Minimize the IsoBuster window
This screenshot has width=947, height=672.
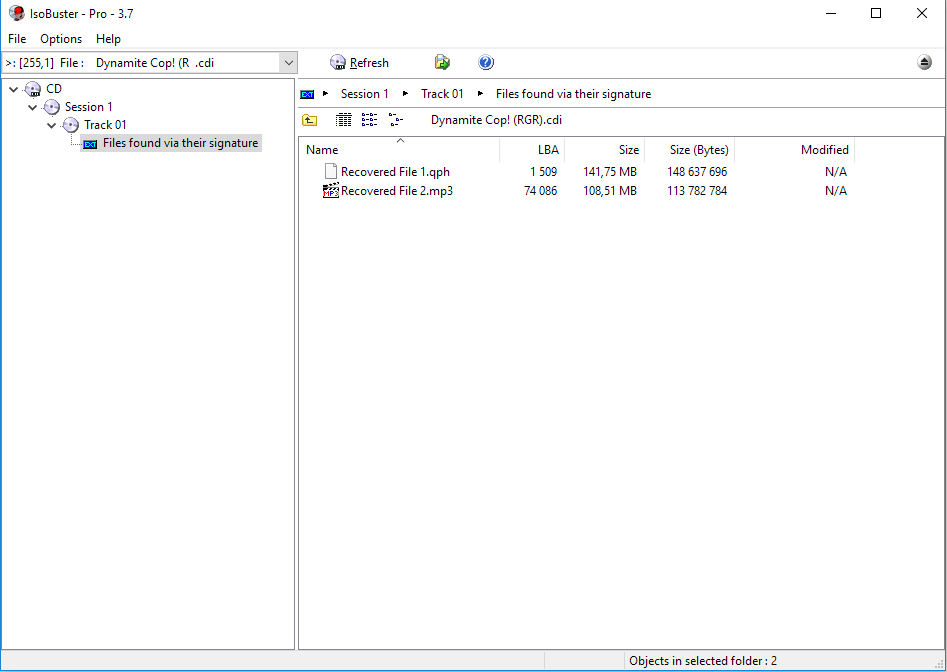coord(831,13)
